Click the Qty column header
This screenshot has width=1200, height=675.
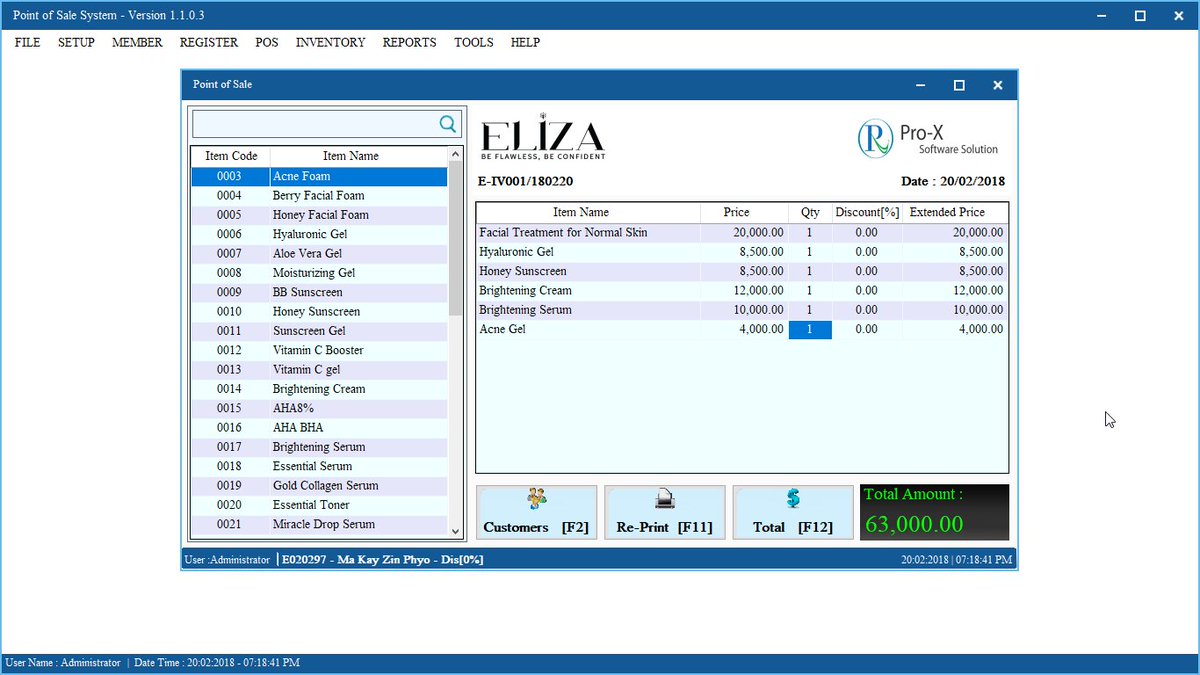(x=810, y=212)
